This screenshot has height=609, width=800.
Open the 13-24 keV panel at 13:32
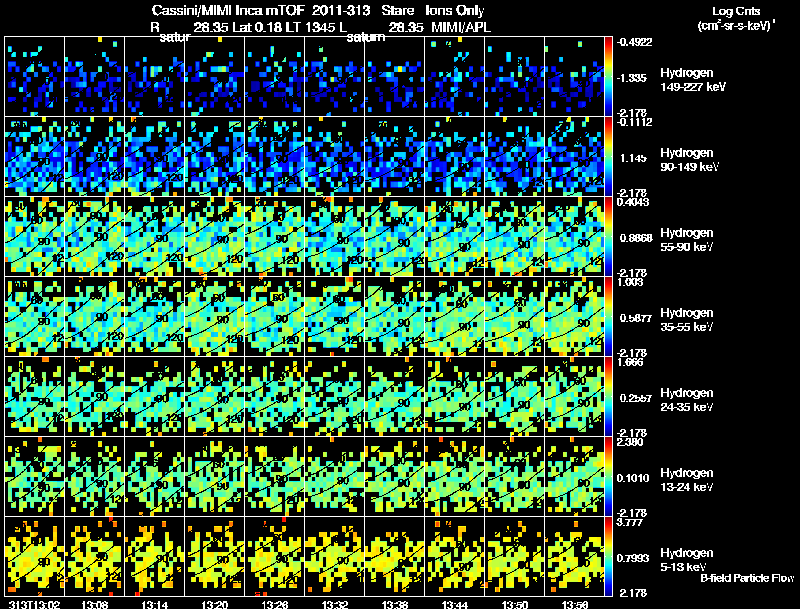[335, 476]
